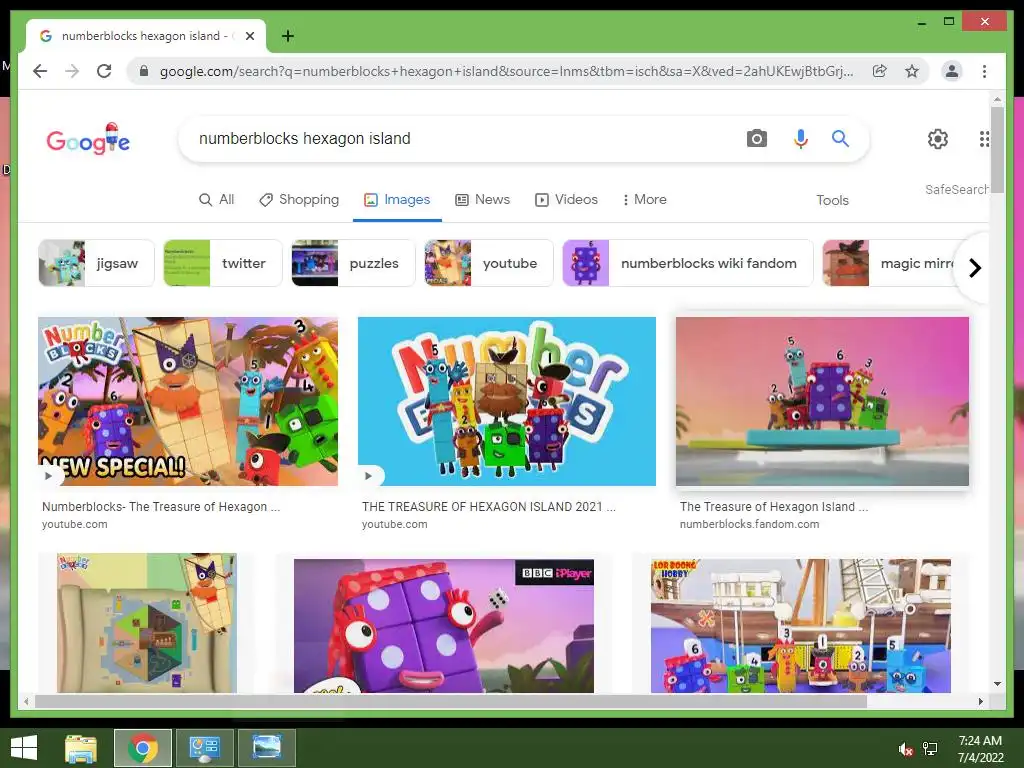The image size is (1024, 768).
Task: Switch to the News tab
Action: tap(483, 200)
